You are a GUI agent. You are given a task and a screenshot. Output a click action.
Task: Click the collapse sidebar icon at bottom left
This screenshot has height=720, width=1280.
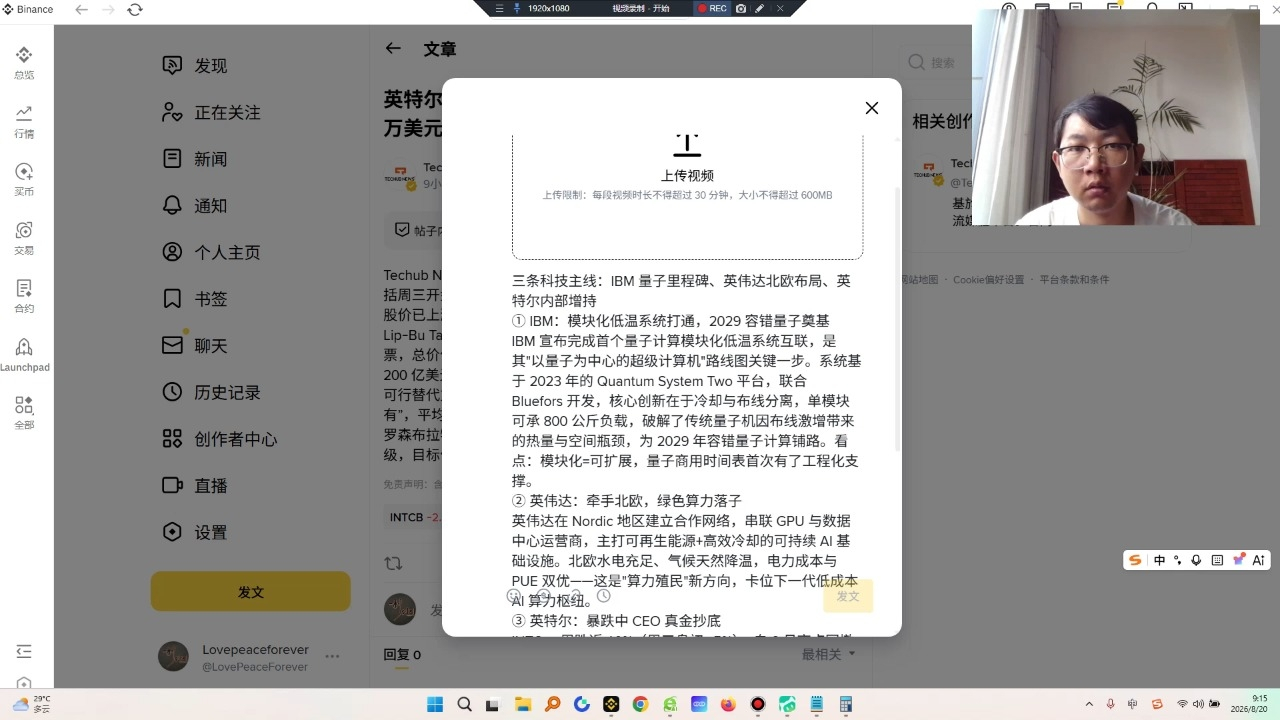tap(24, 651)
